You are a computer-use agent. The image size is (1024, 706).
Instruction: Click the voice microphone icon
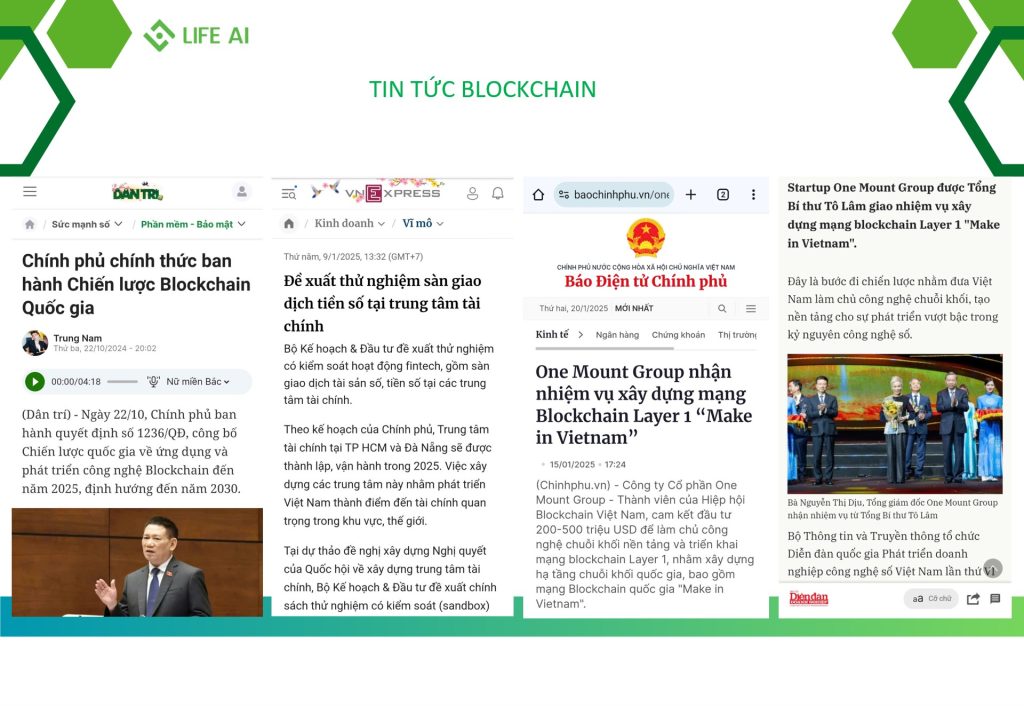tap(153, 381)
